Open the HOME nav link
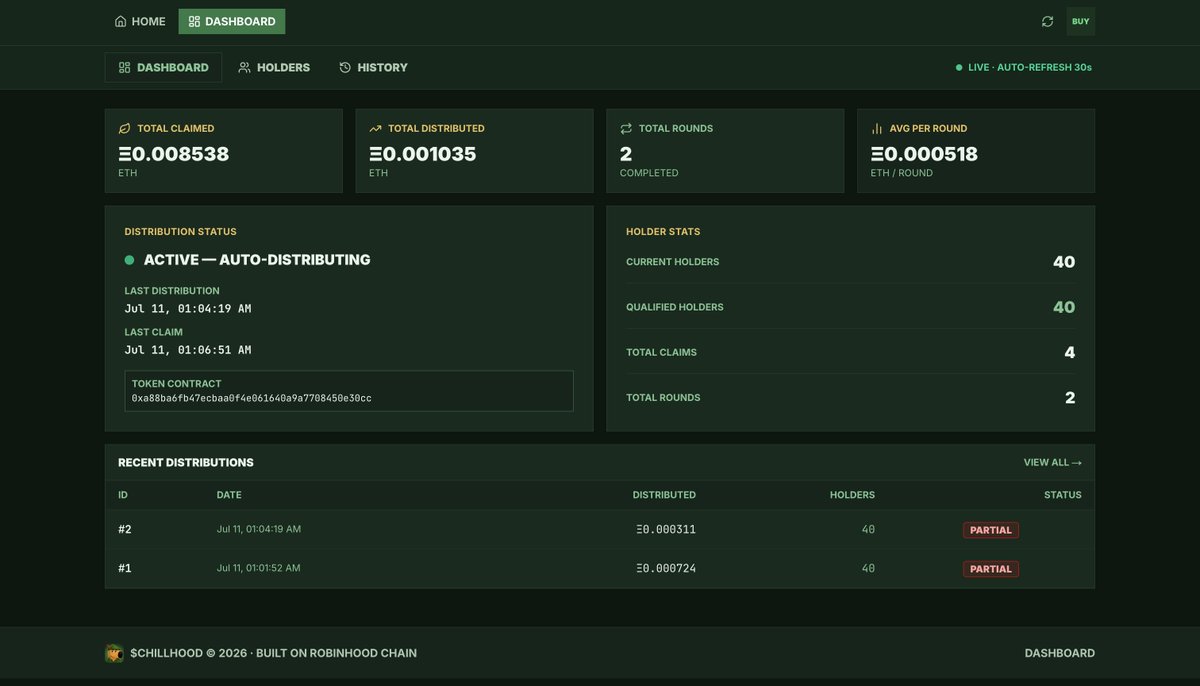The width and height of the screenshot is (1200, 686). 140,21
